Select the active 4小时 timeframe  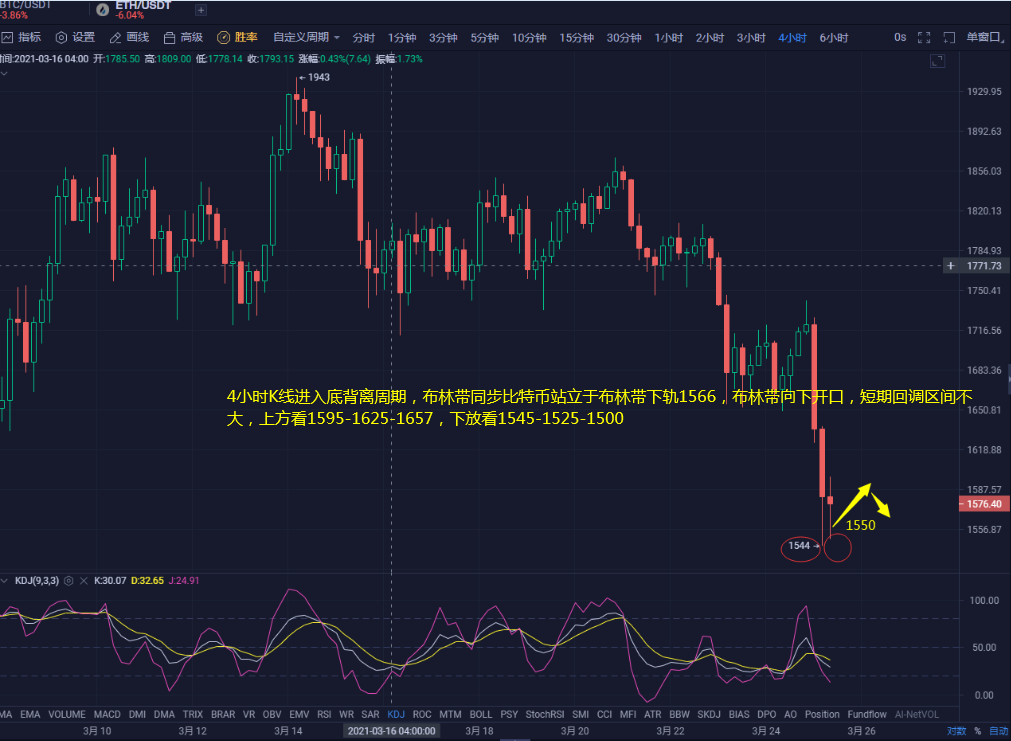click(792, 37)
